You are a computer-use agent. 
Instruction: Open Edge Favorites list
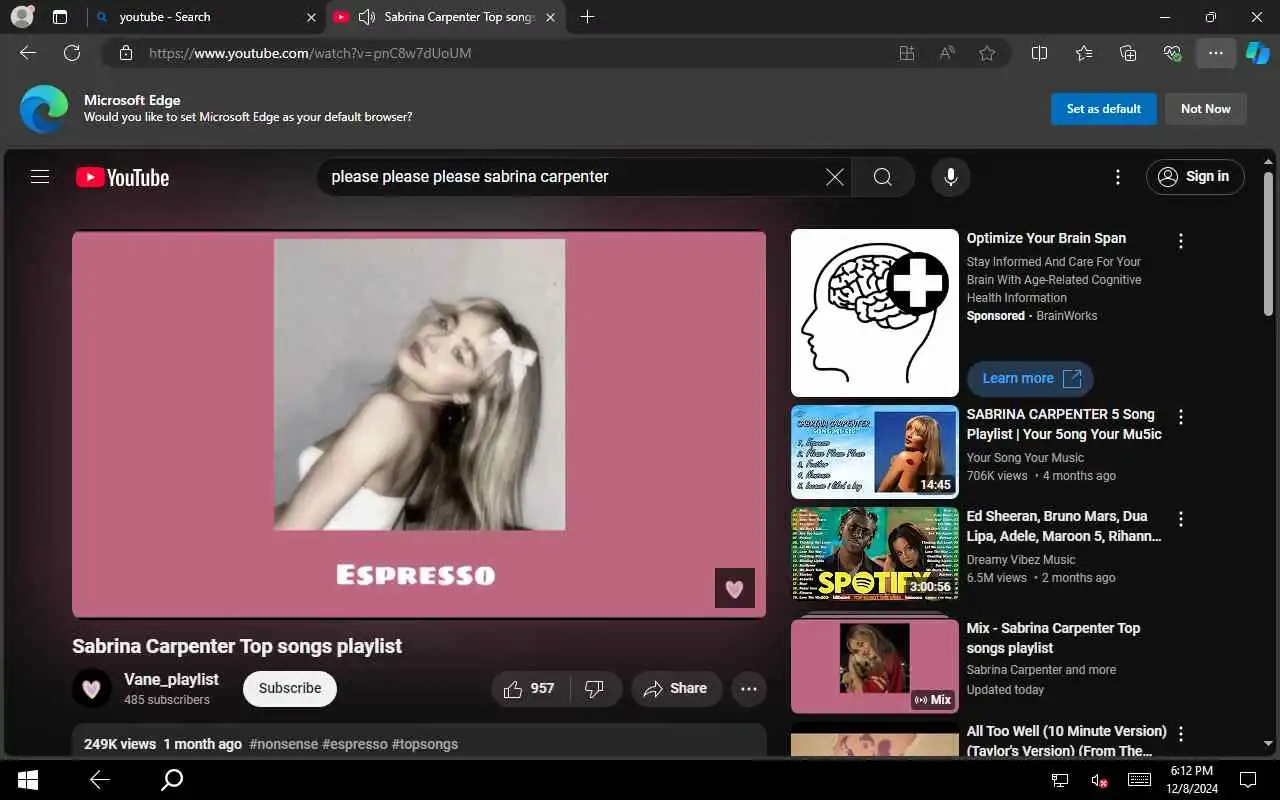1084,53
